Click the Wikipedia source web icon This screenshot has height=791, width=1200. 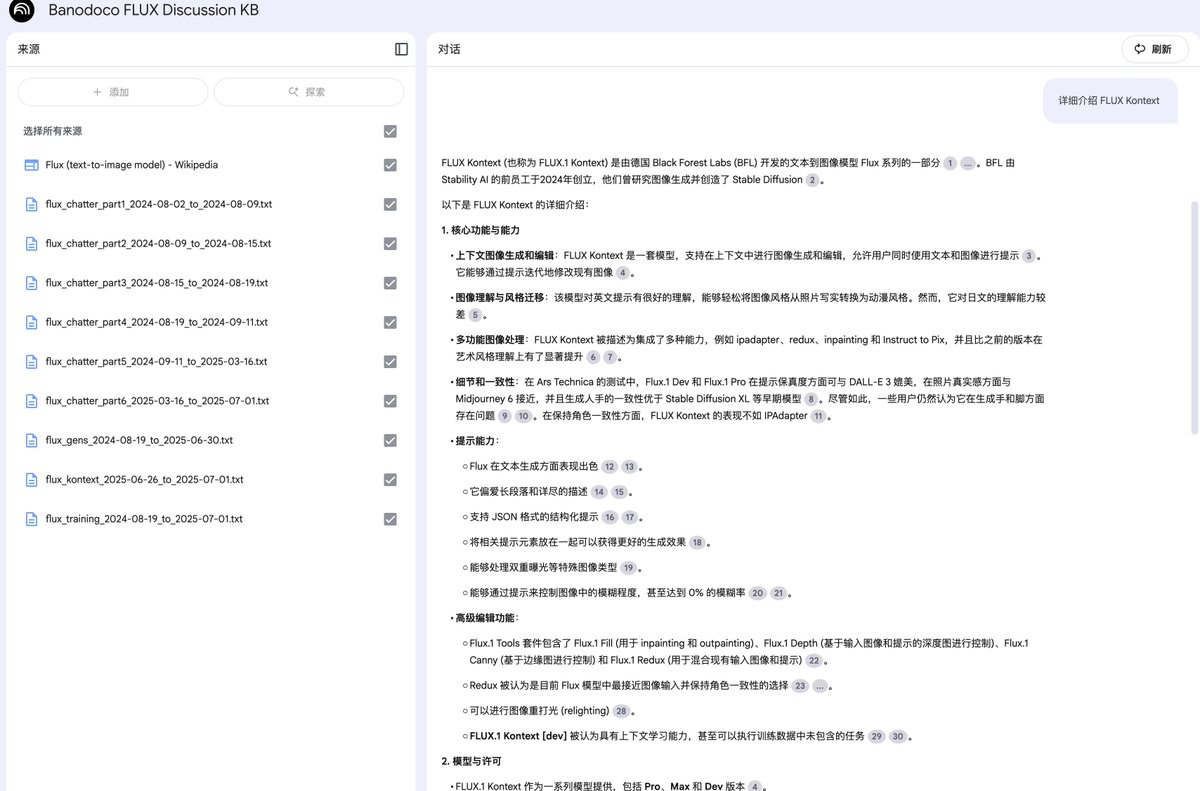pos(31,165)
